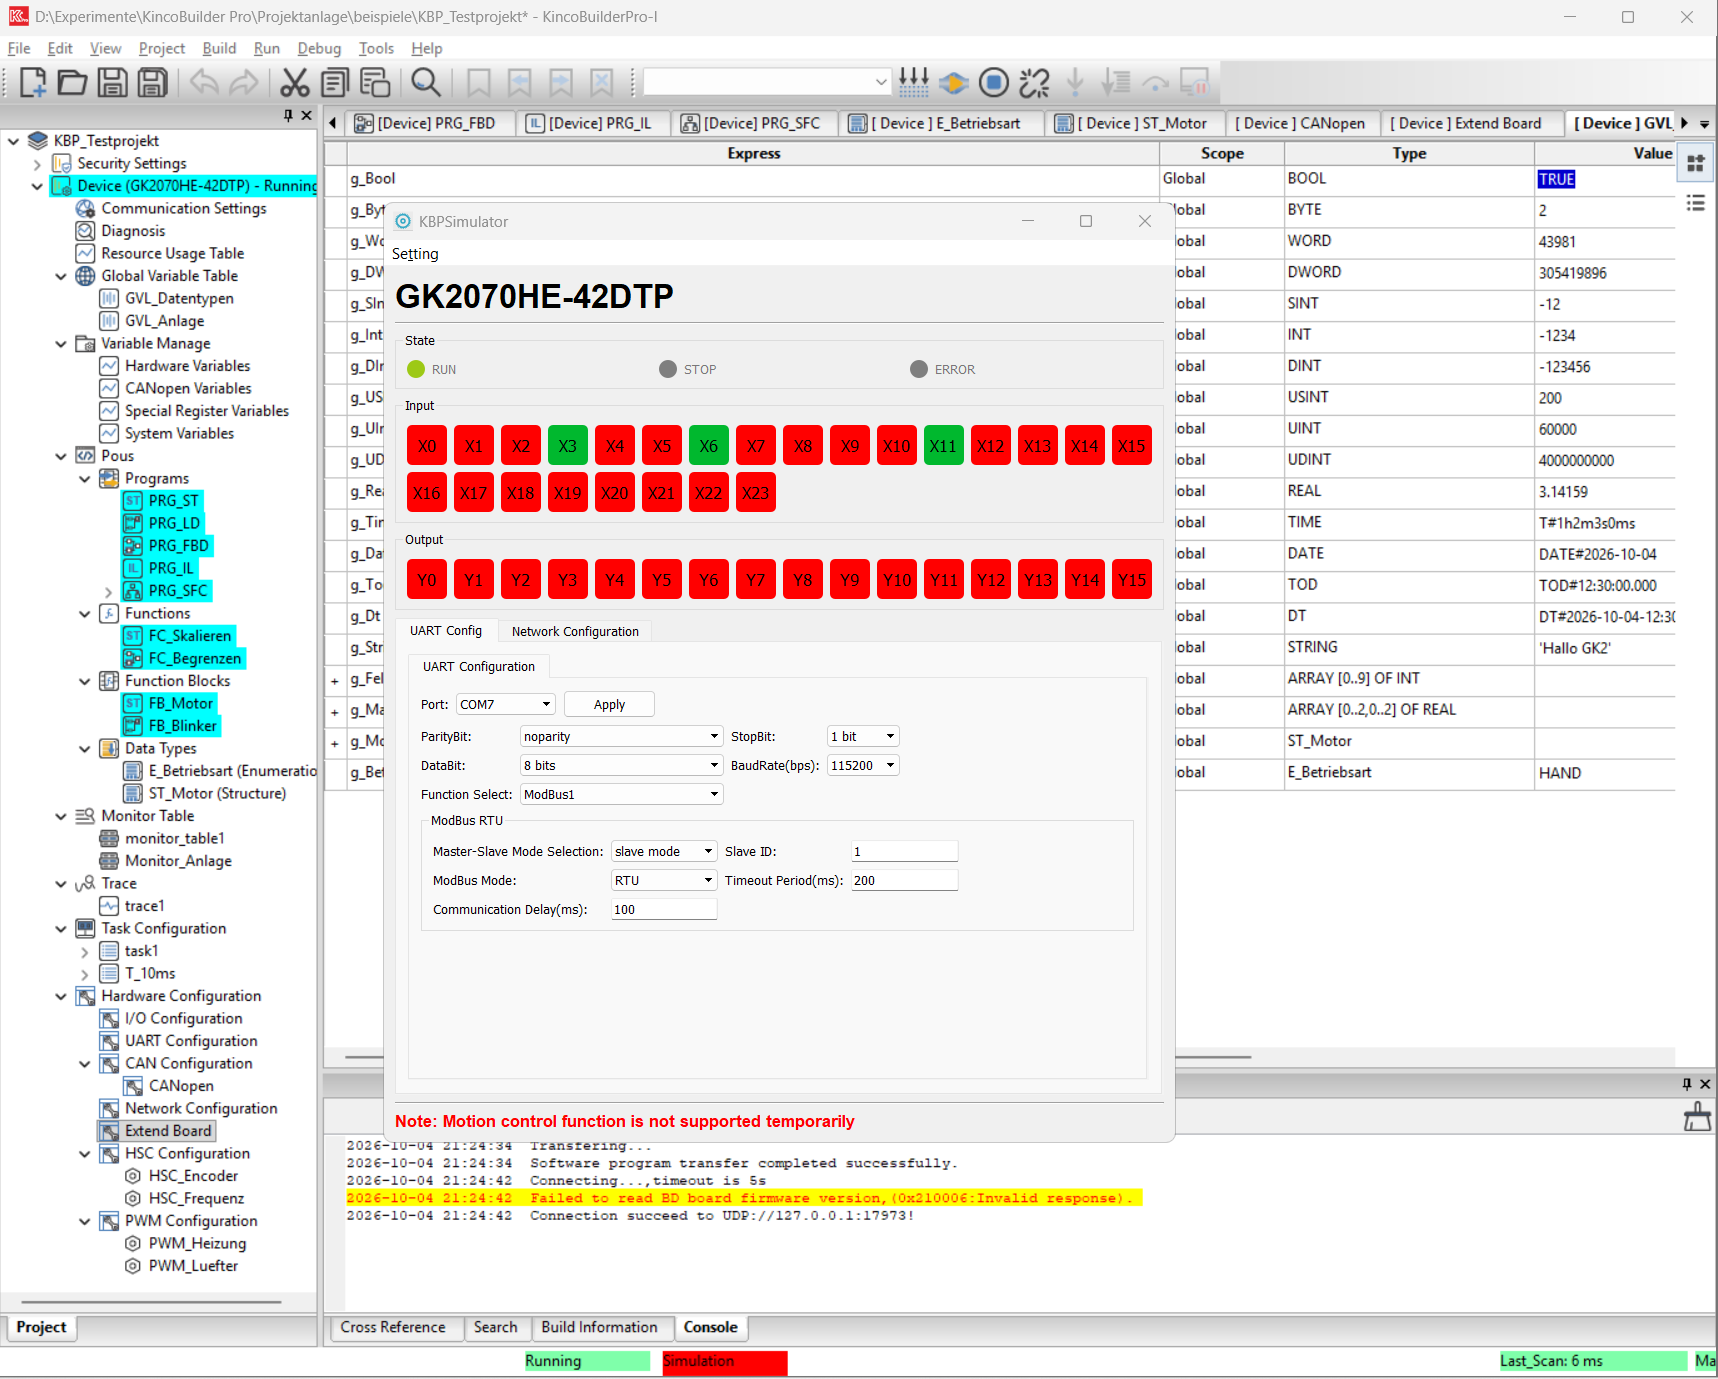
Task: Collapse the Global Variable Table node
Action: point(61,276)
